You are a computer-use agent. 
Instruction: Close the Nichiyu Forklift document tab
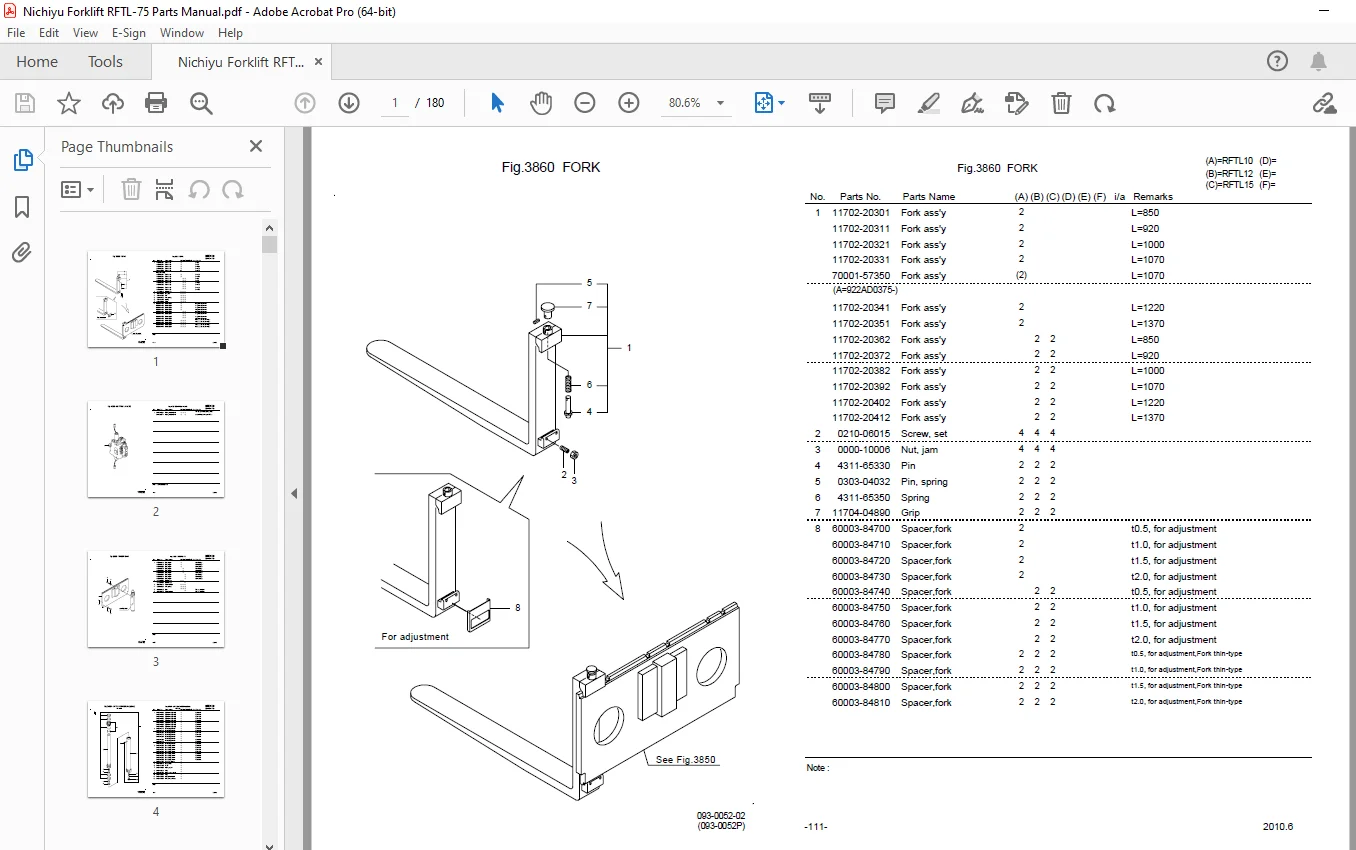[x=319, y=61]
